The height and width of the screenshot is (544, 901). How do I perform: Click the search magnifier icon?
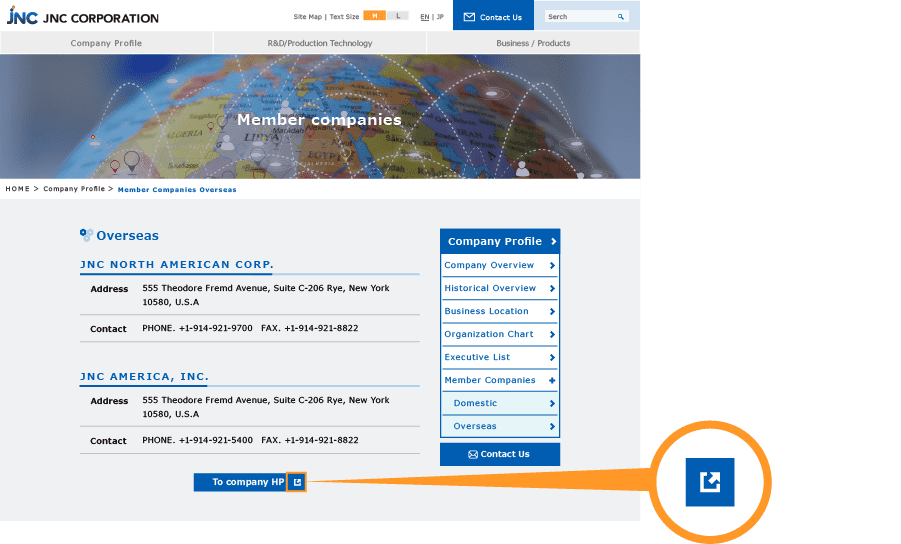click(x=621, y=17)
